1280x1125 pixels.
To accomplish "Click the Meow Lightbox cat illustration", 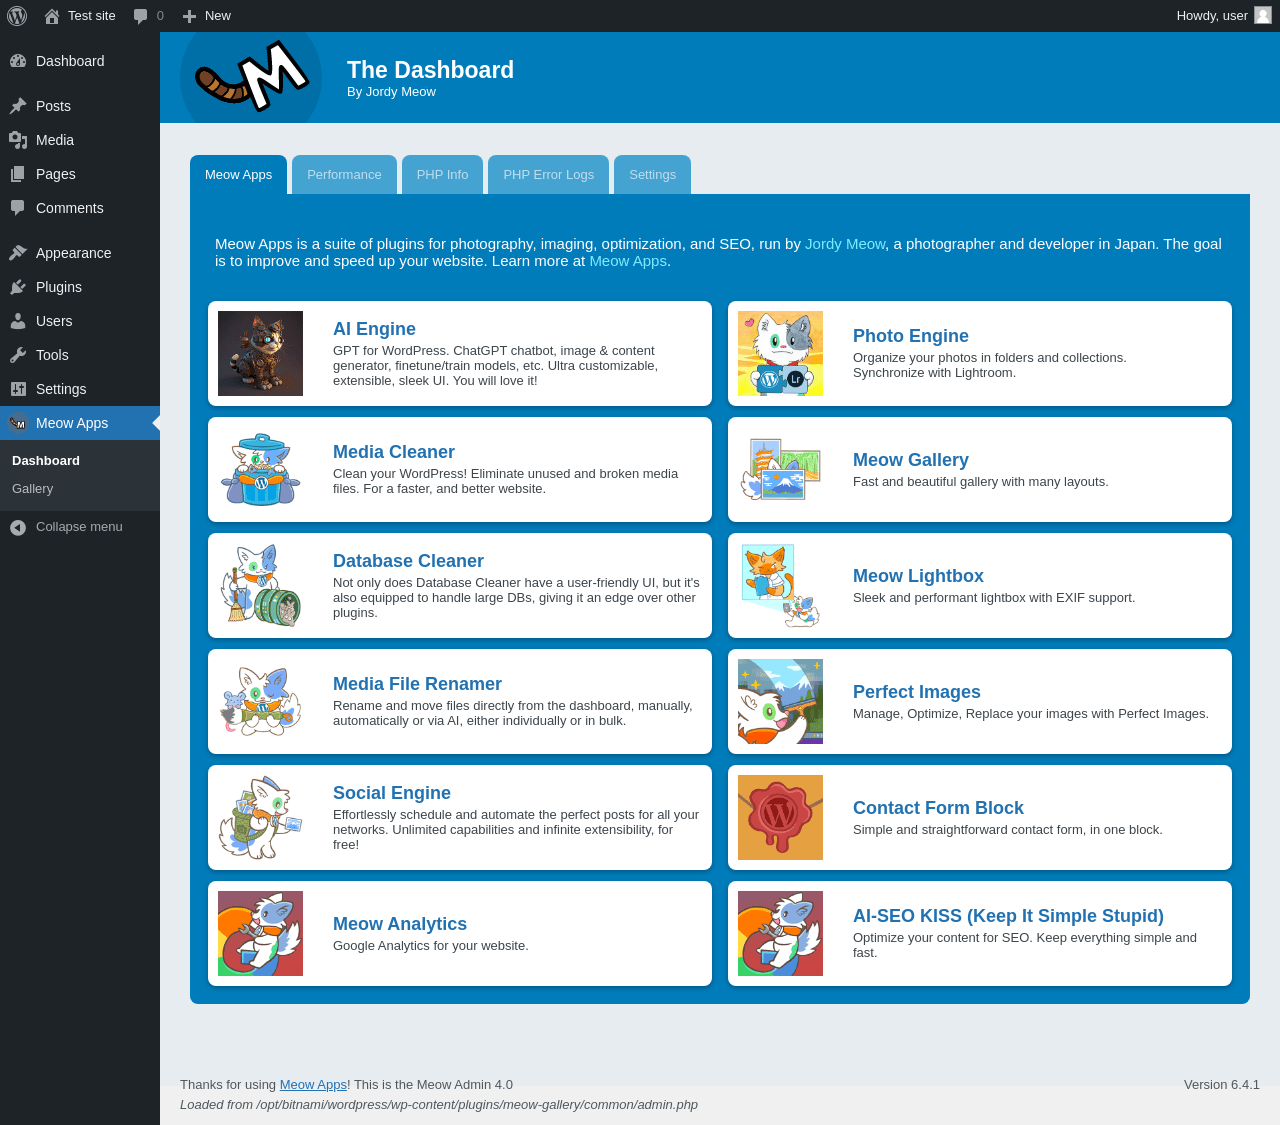I will tap(780, 585).
